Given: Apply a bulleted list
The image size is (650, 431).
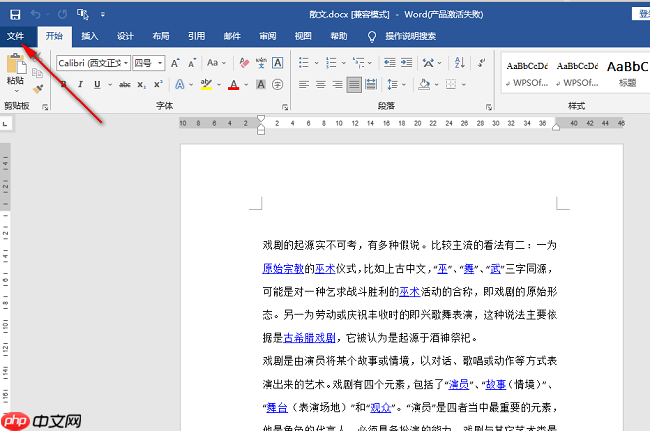Looking at the screenshot, I should (304, 63).
